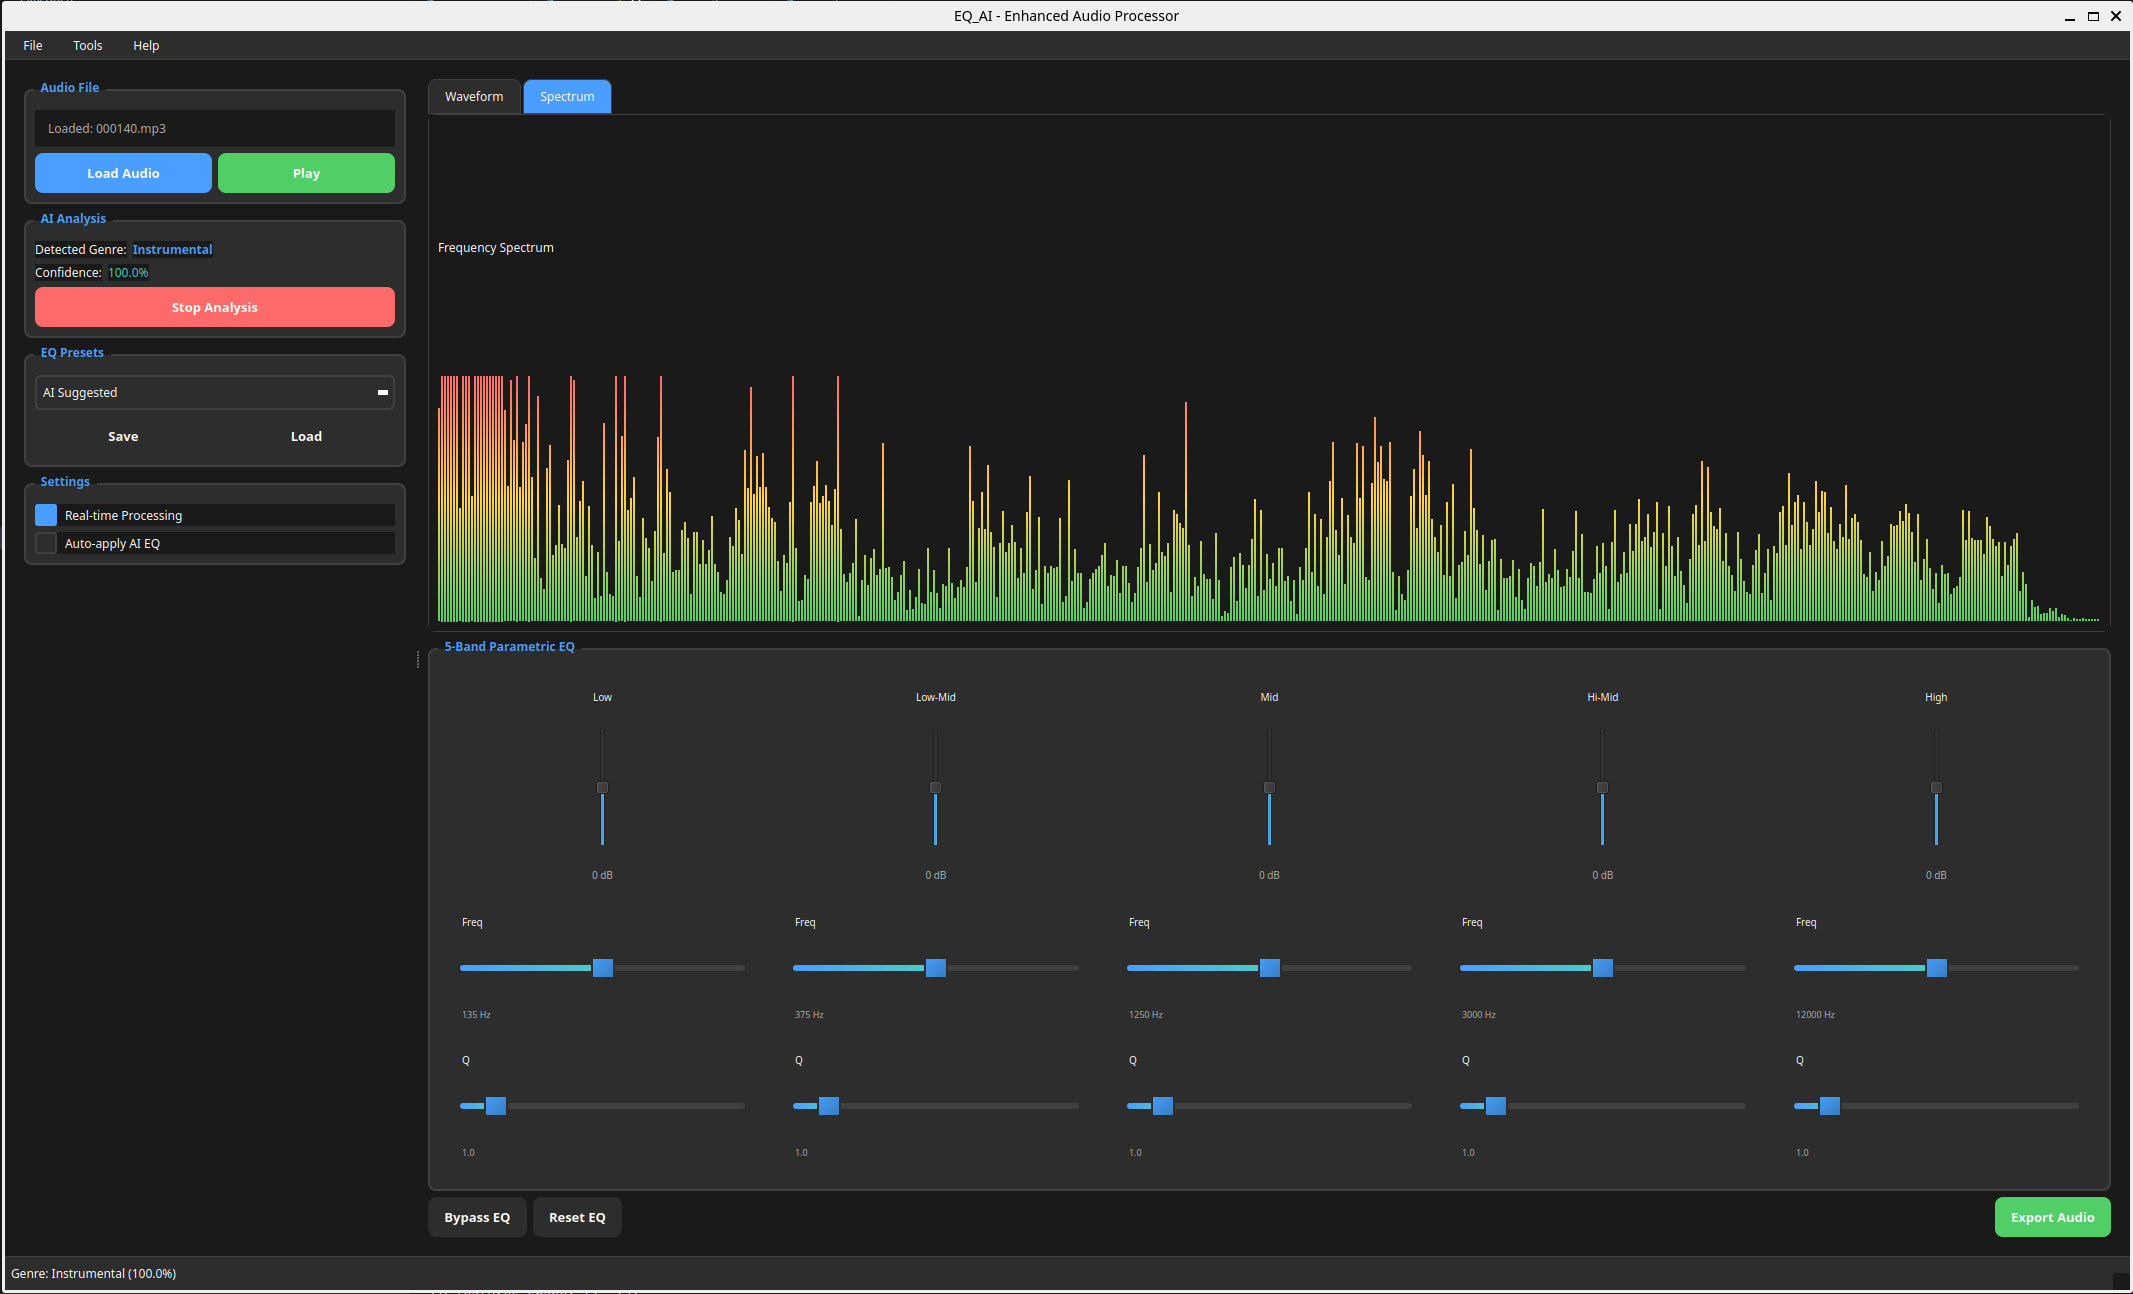Click the Export Audio button
Image resolution: width=2133 pixels, height=1294 pixels.
tap(2052, 1217)
